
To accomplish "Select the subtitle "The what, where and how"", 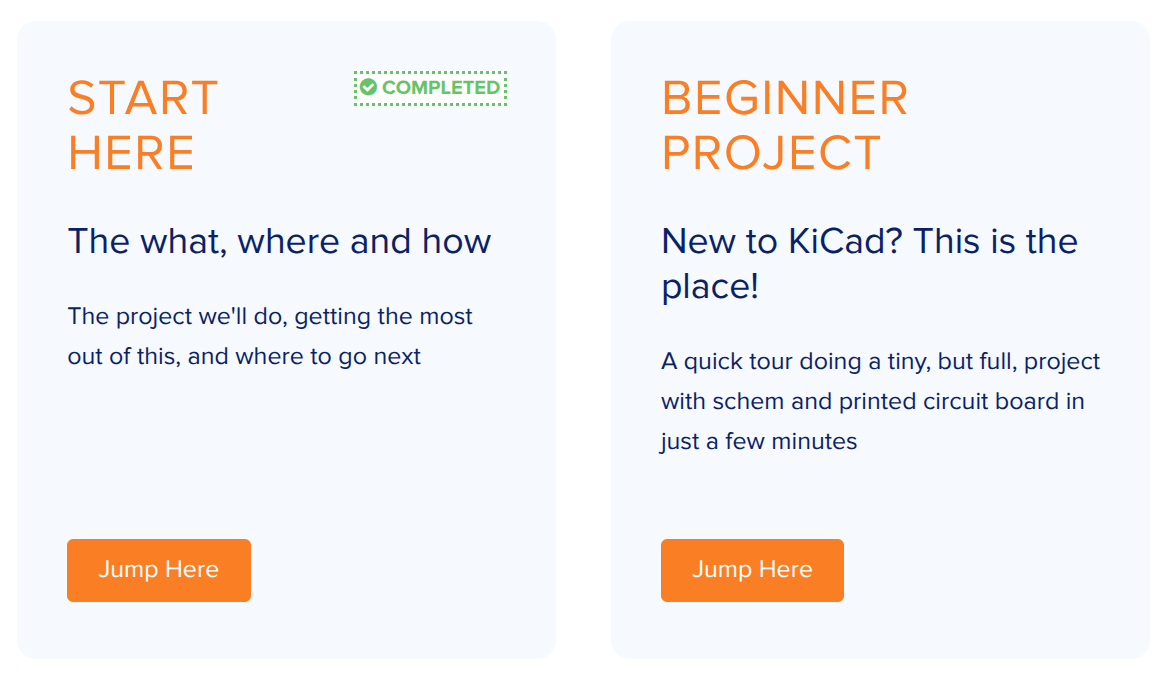I will click(279, 241).
